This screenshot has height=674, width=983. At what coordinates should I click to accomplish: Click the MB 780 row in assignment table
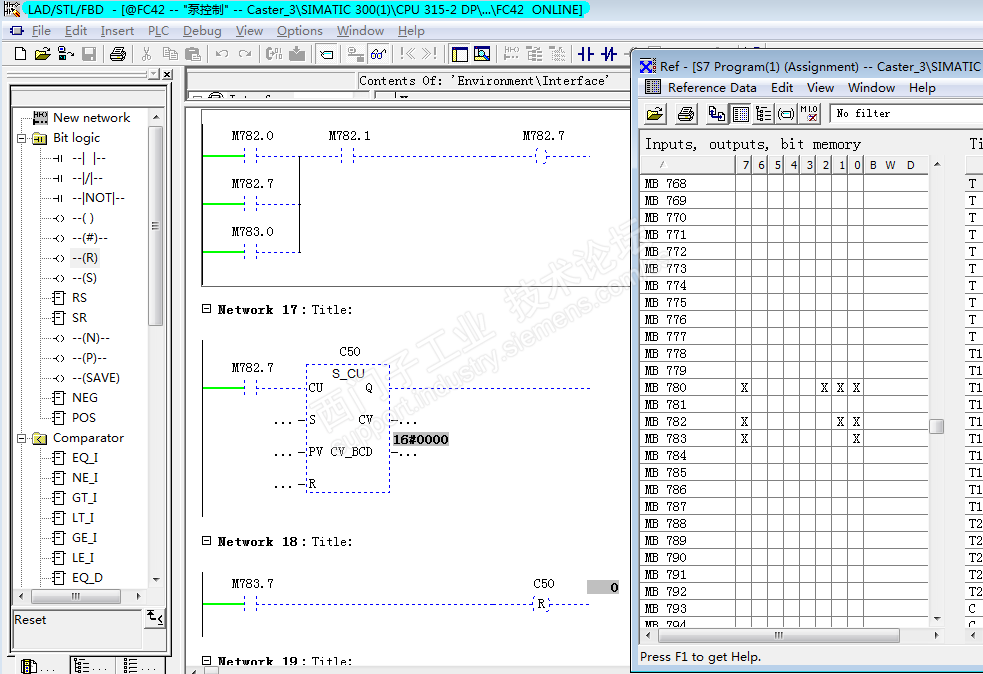784,387
